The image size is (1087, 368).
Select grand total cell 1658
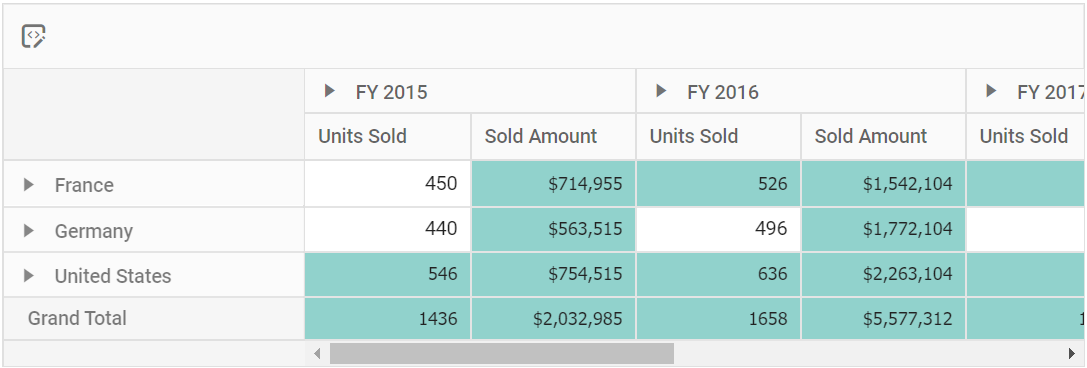click(718, 319)
